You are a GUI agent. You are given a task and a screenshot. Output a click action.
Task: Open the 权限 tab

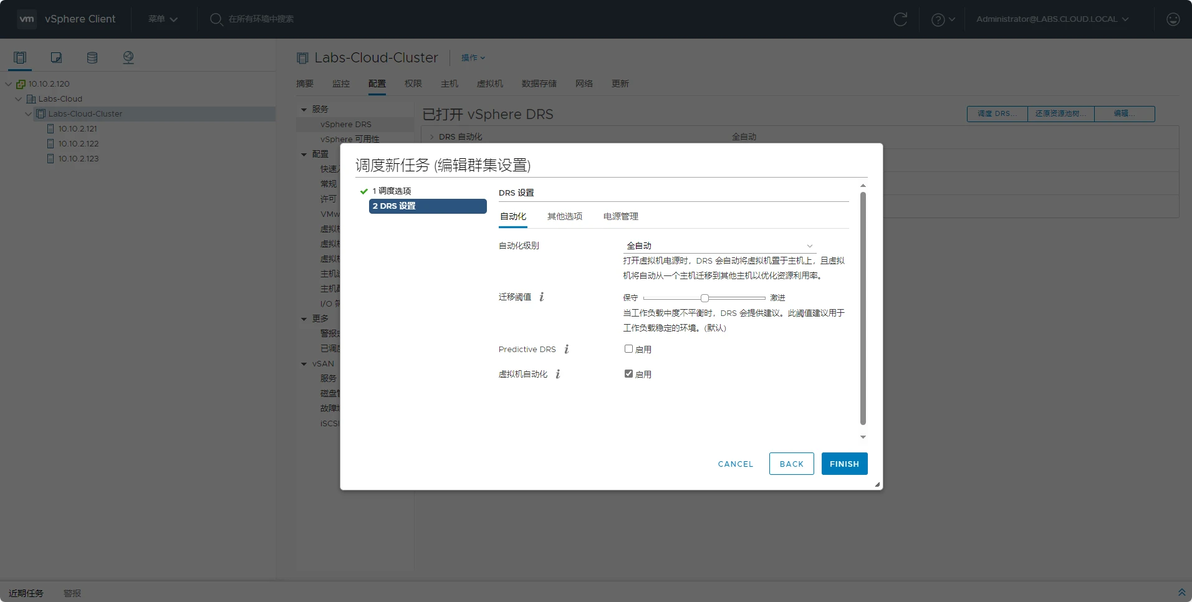tap(413, 84)
